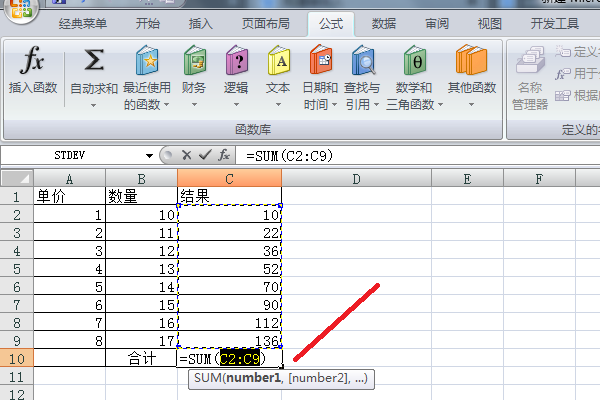Expand the Other Functions (其他函数) dropdown
The image size is (600, 400).
point(472,104)
